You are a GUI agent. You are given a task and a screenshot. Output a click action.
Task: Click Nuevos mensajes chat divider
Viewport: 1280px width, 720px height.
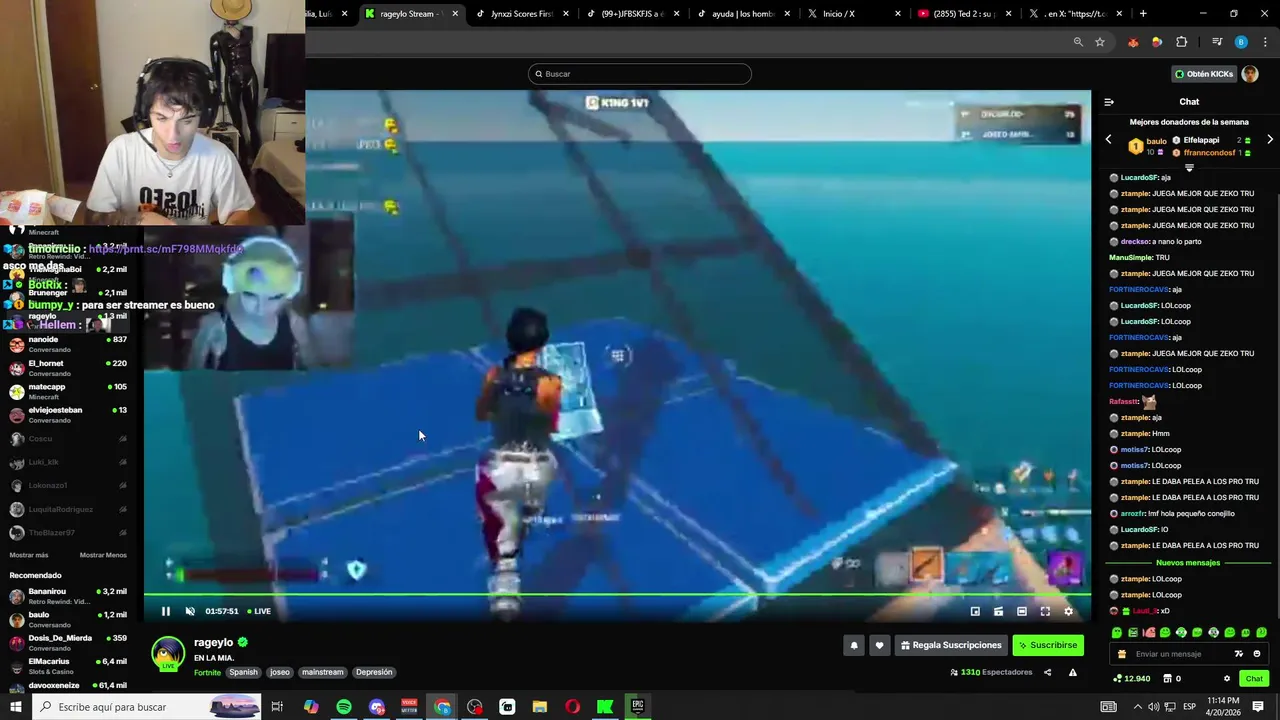pyautogui.click(x=1188, y=562)
